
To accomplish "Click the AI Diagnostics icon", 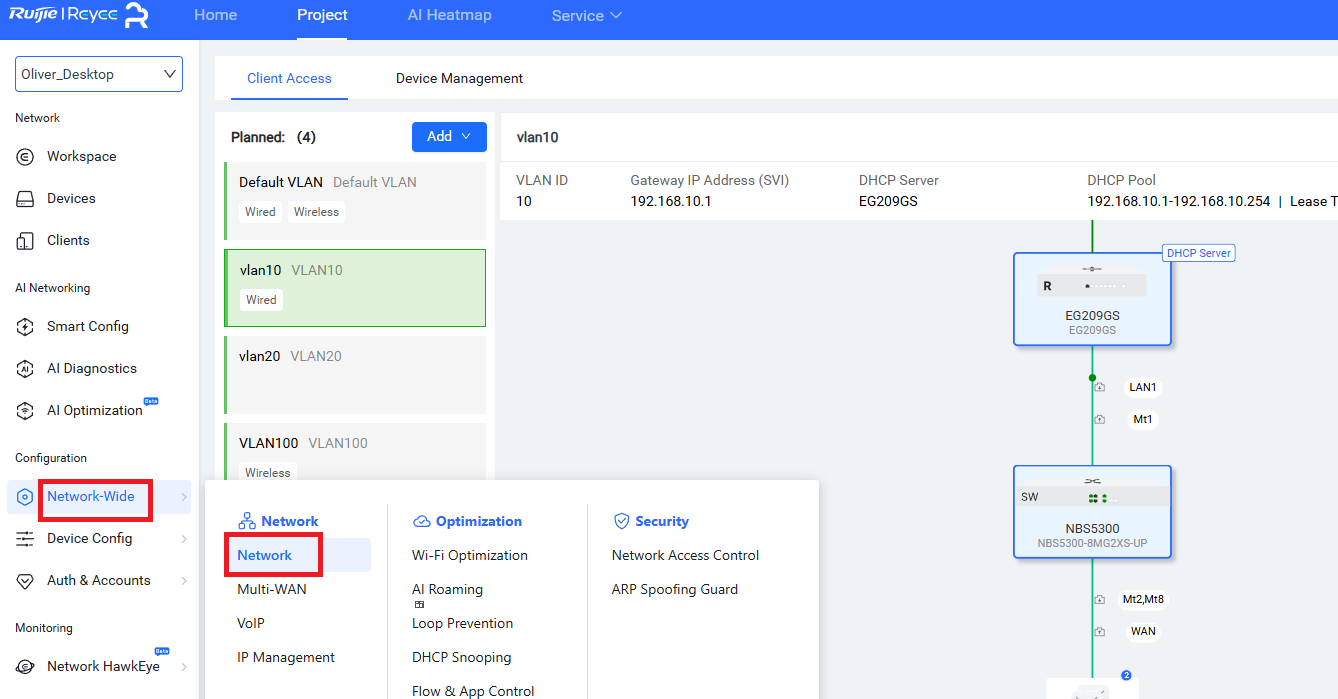I will tap(26, 369).
